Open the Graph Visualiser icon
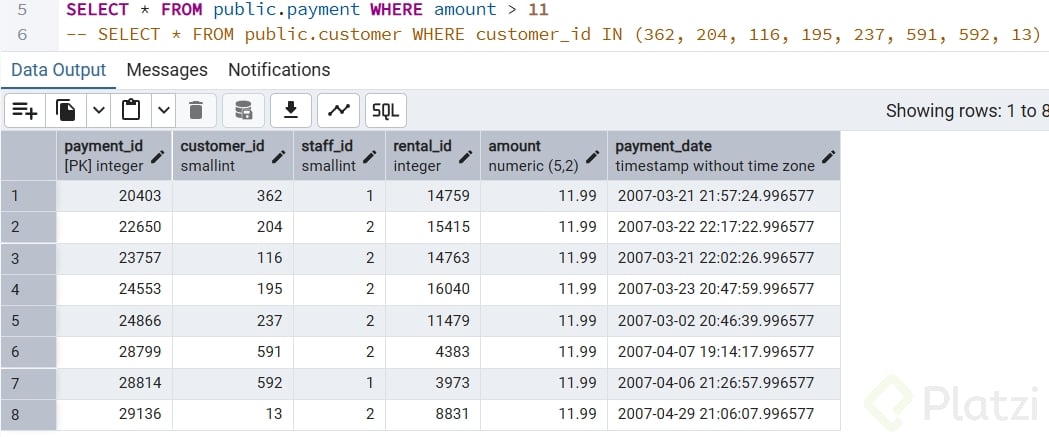Screen dimensions: 1049x437 340,110
